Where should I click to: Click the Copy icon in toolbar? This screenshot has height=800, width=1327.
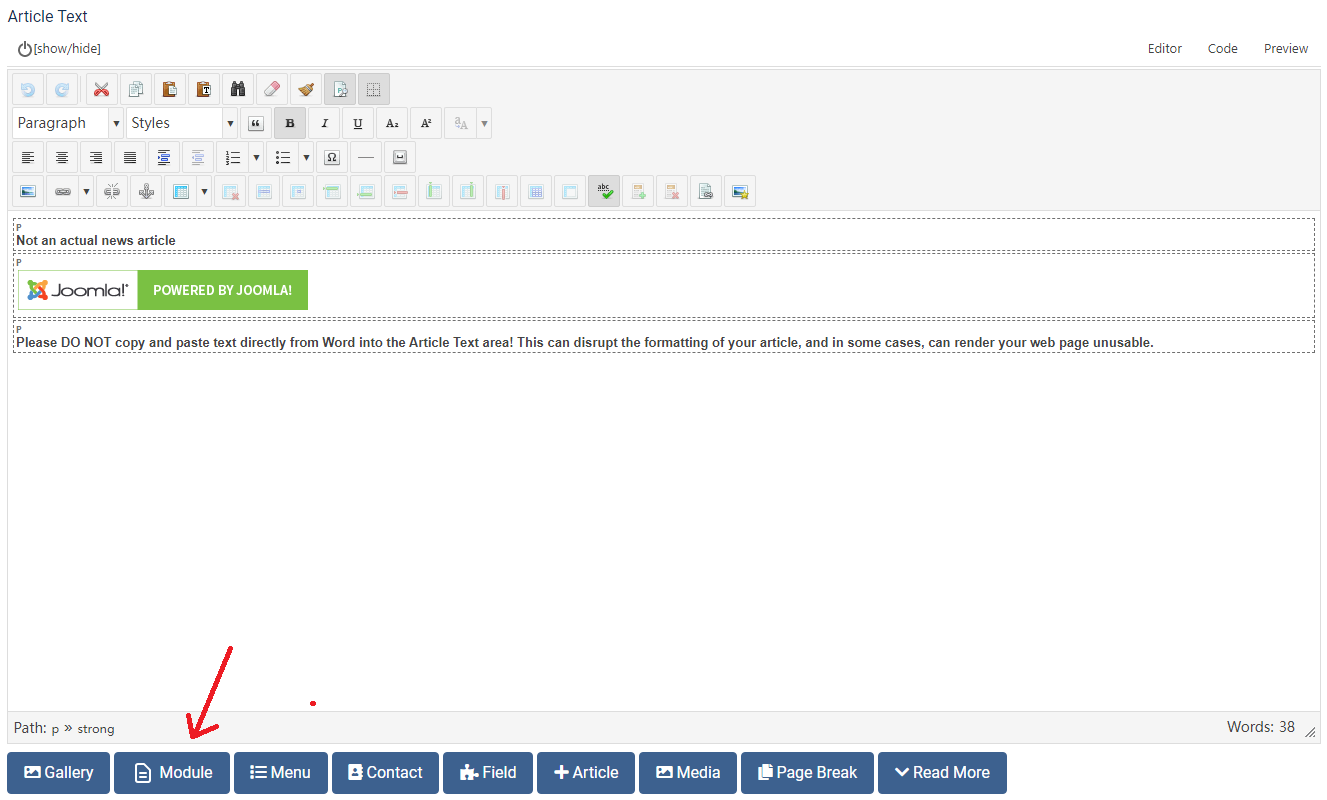point(135,90)
